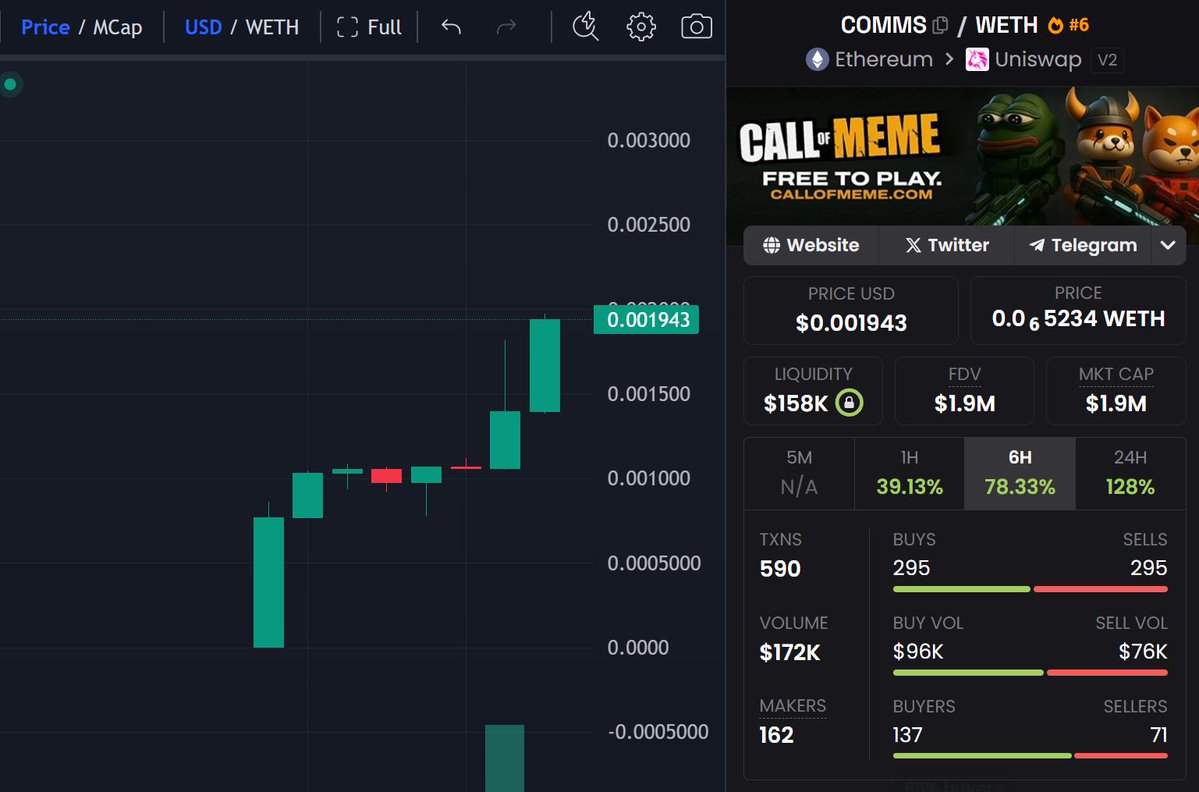Click the VOLUME $172K value
1199x792 pixels.
[790, 652]
